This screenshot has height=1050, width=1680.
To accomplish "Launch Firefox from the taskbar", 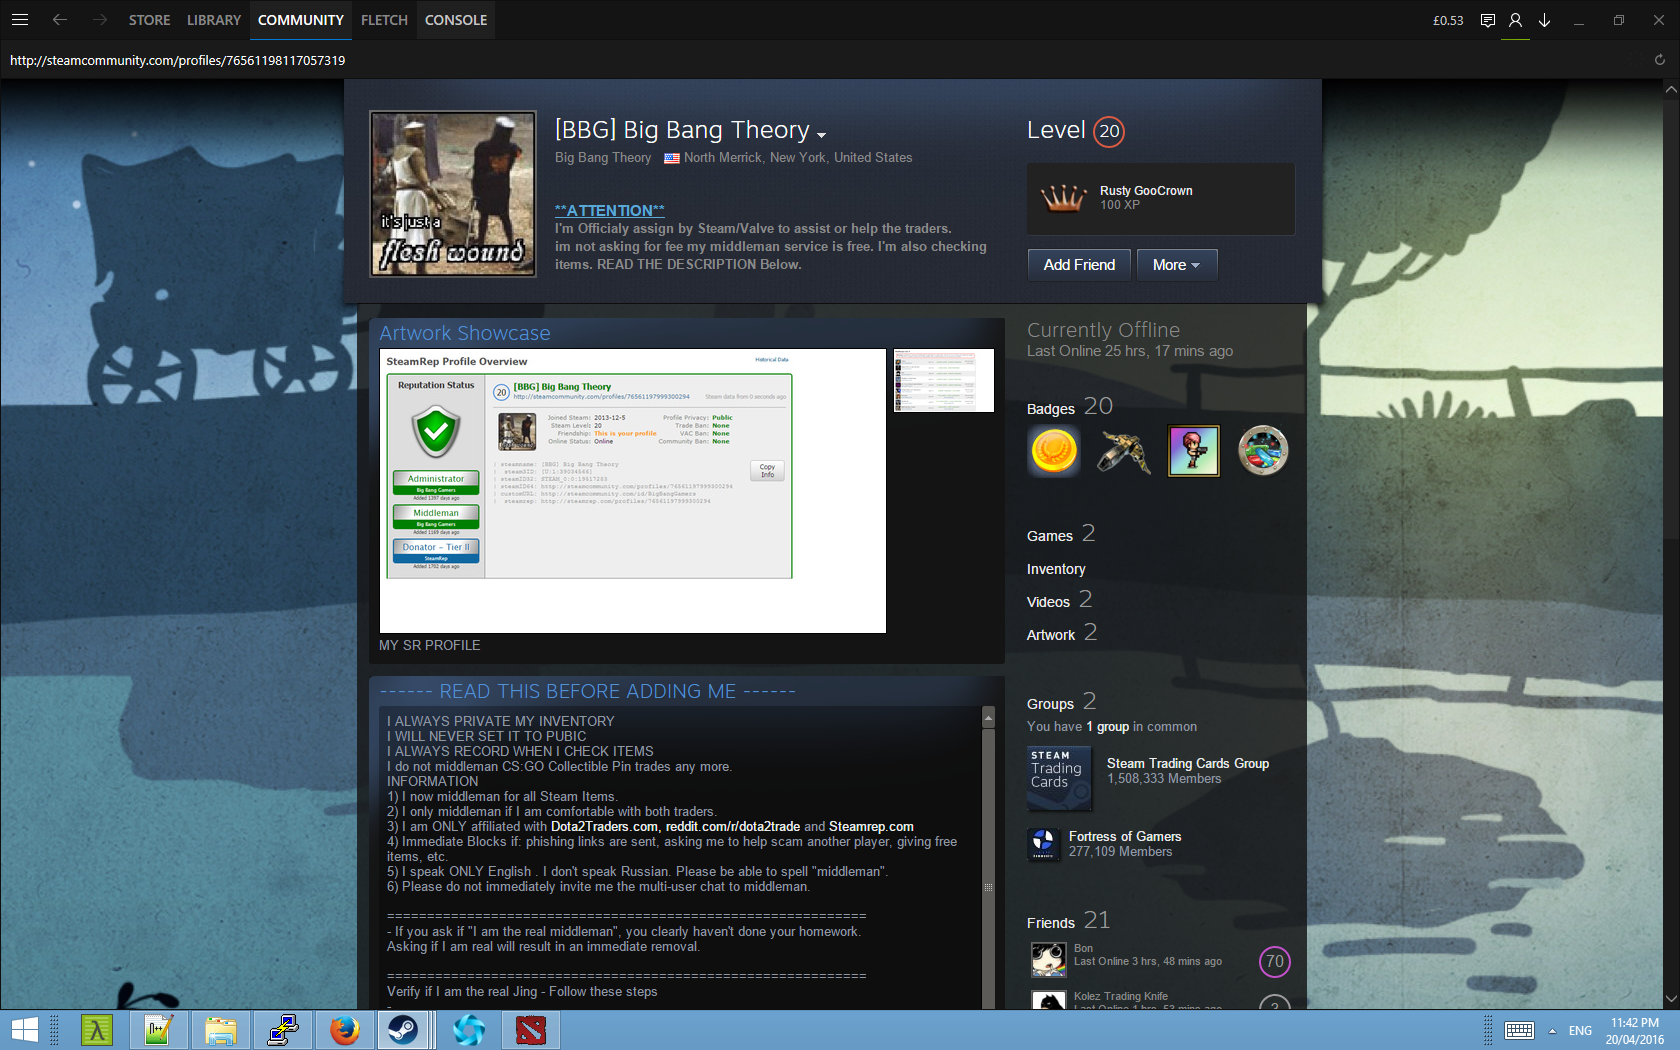I will [x=345, y=1029].
